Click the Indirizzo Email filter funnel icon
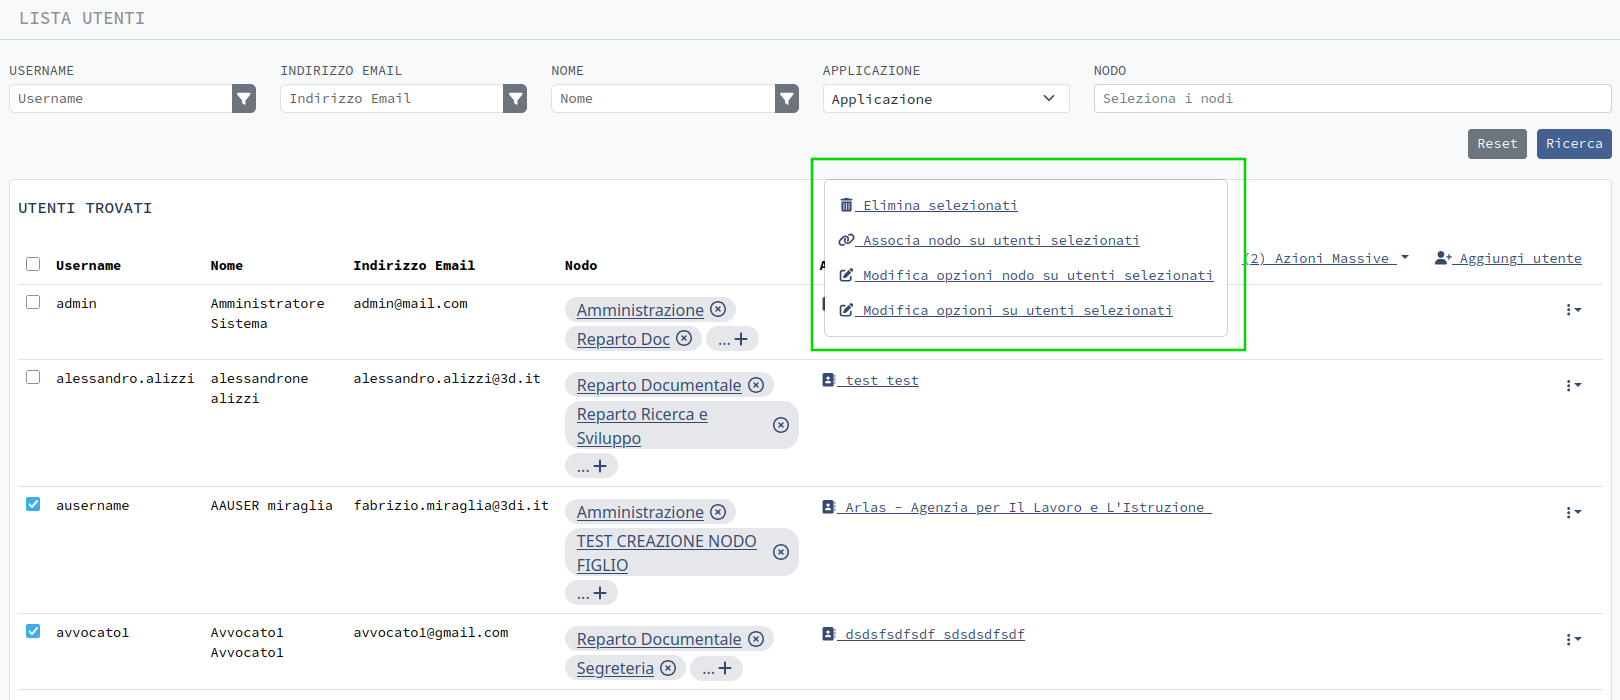The width and height of the screenshot is (1620, 700). click(x=515, y=98)
